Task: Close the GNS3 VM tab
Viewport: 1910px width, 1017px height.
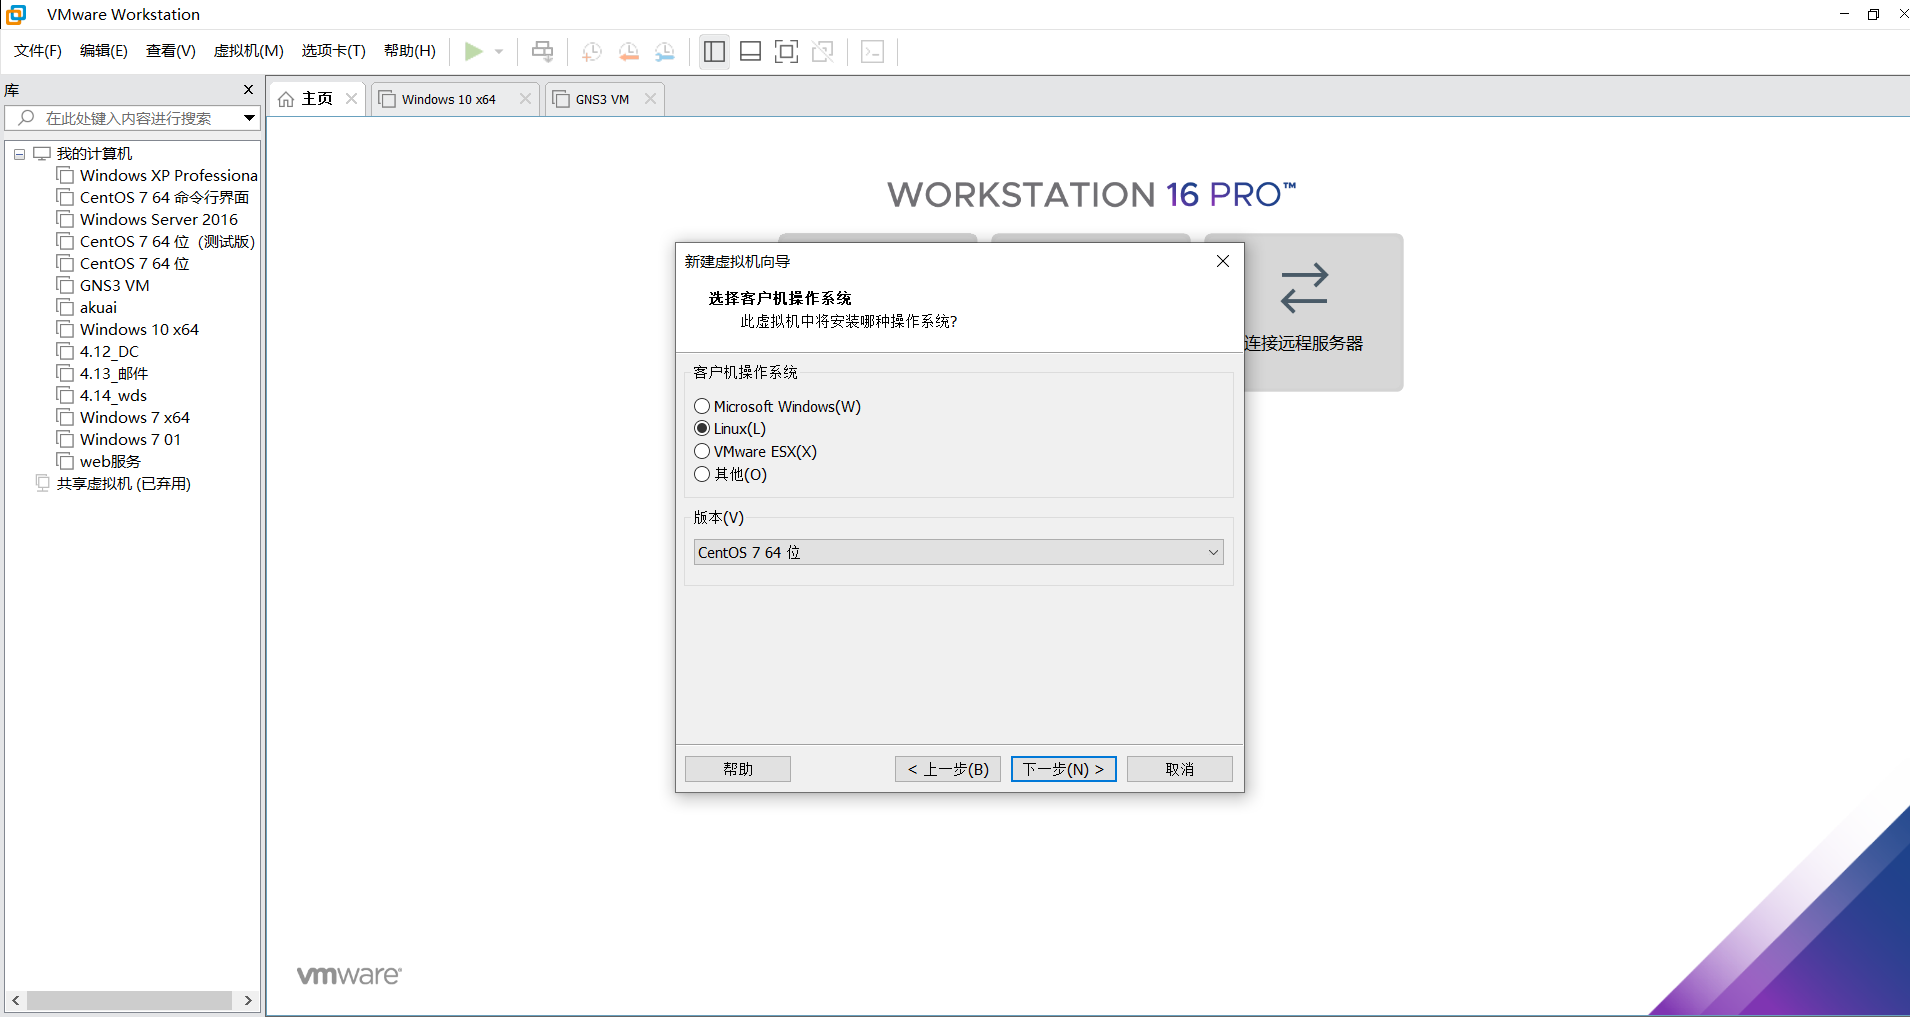Action: [x=650, y=98]
